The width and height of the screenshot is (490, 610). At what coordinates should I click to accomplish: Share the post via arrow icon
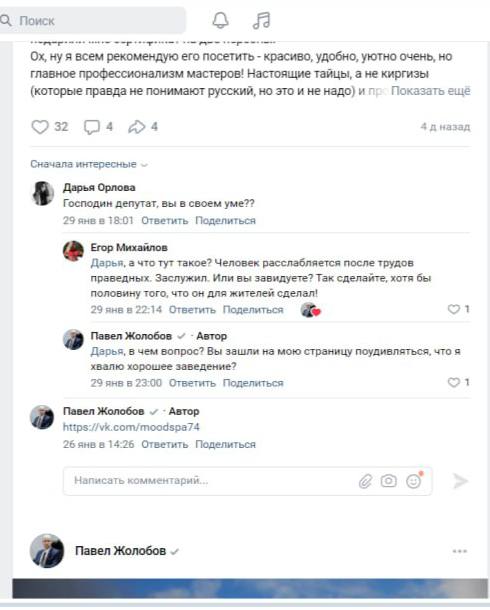coord(136,127)
